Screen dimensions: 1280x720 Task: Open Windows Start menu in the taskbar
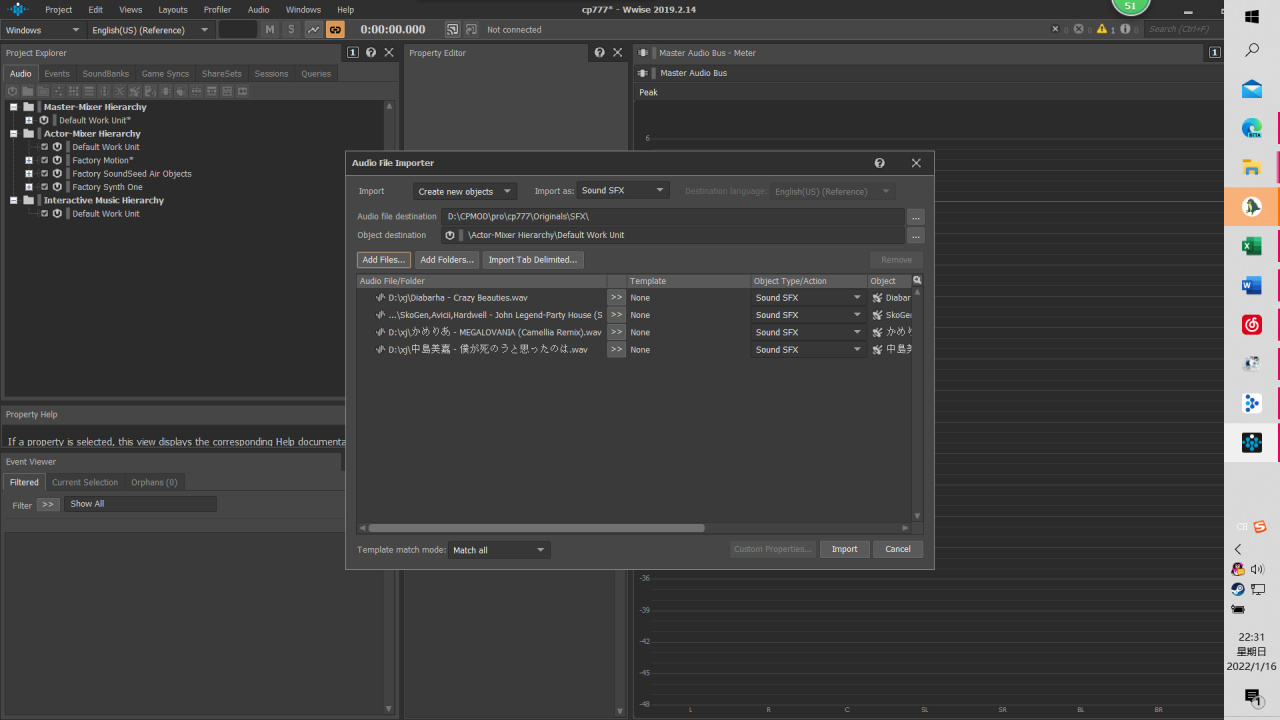[x=1252, y=16]
